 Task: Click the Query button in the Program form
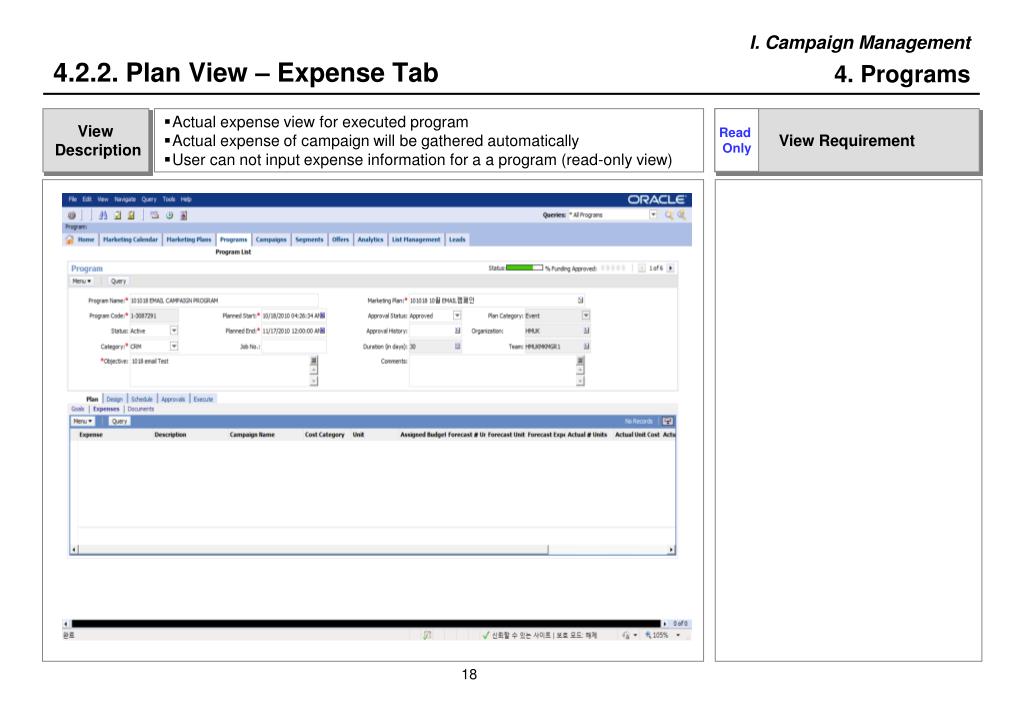coord(118,281)
